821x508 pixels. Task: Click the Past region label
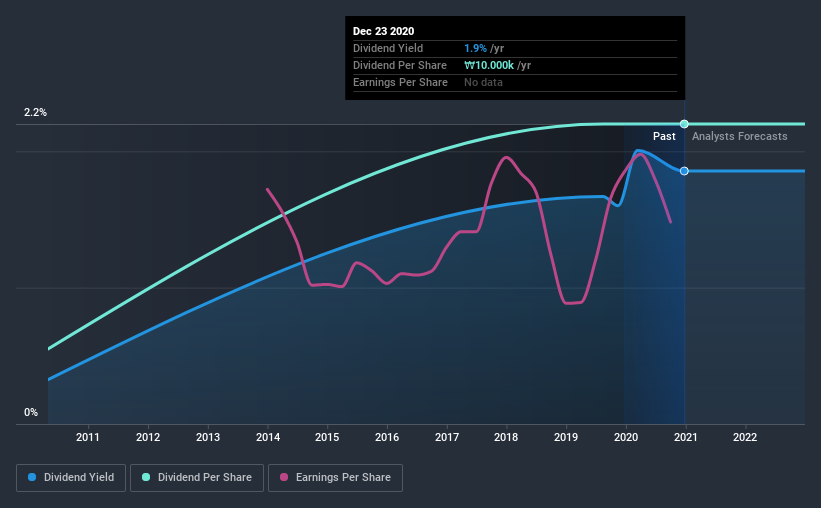coord(664,136)
